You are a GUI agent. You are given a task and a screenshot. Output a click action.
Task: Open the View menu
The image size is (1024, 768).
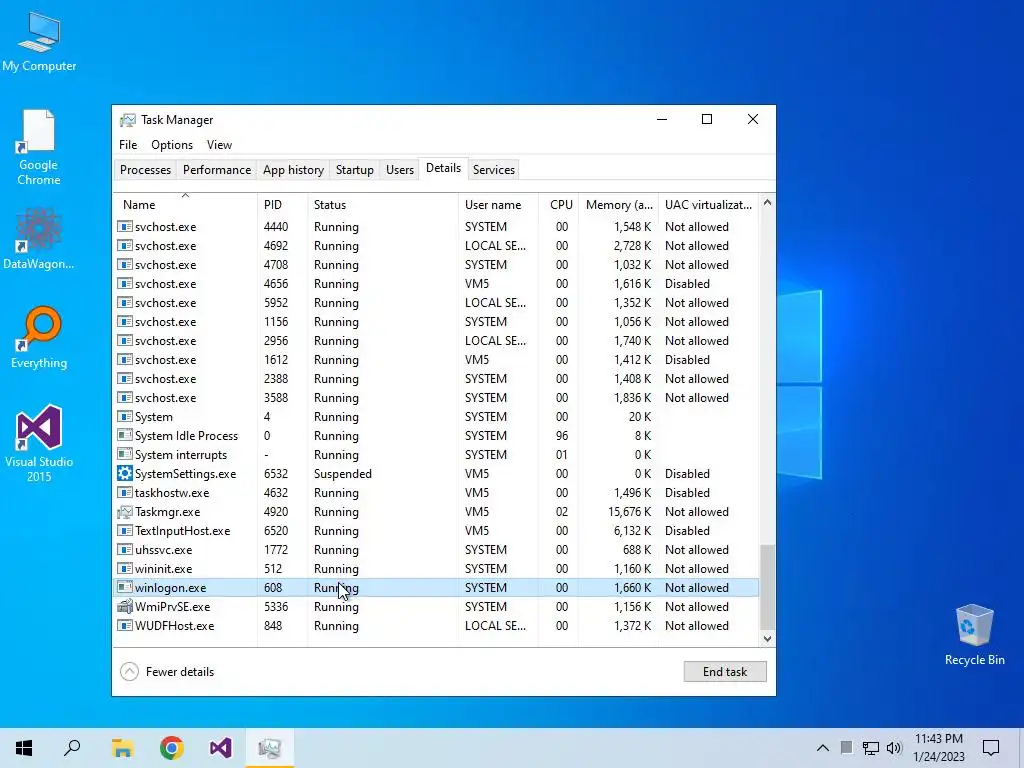[219, 145]
